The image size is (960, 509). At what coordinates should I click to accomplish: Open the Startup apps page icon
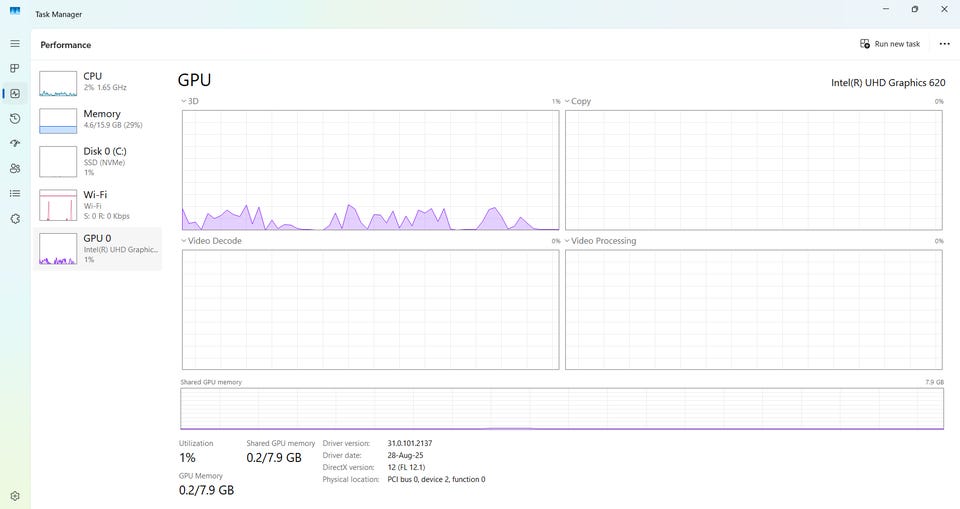15,143
